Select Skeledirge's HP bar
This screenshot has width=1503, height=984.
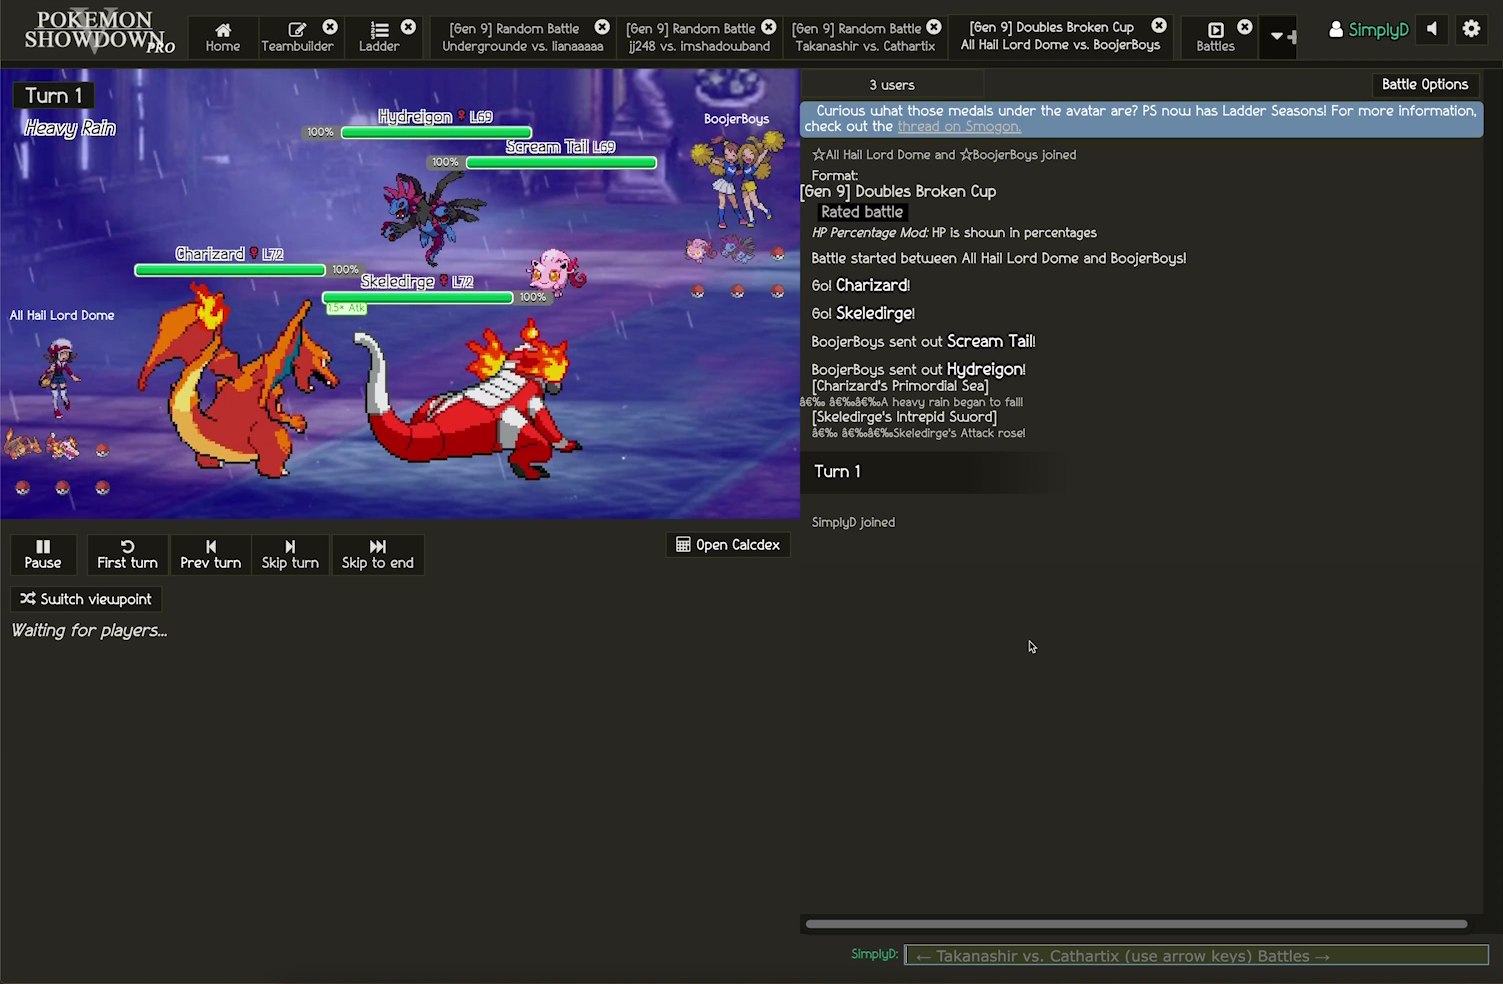point(417,297)
